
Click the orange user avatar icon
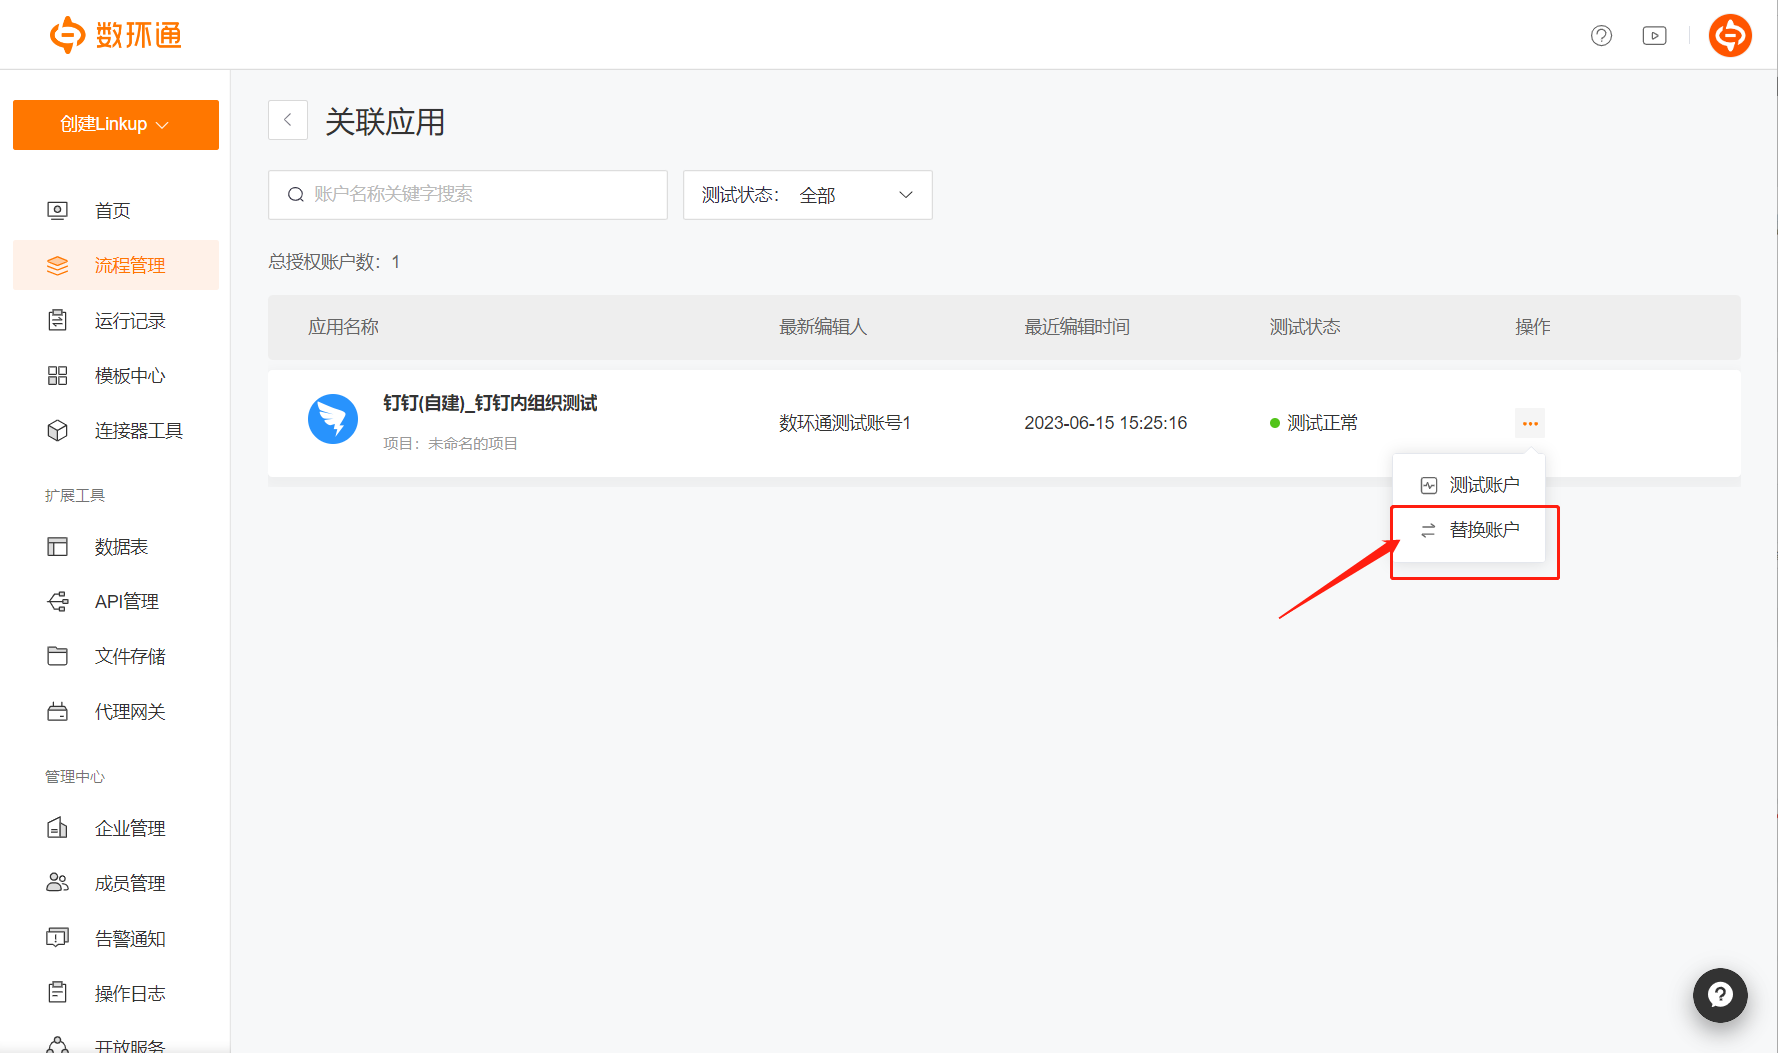1729,36
